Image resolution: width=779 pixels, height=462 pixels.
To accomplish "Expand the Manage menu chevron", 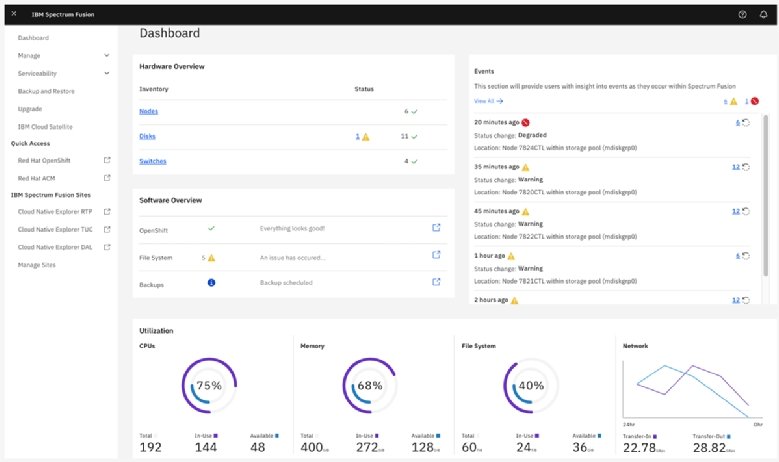I will pyautogui.click(x=107, y=55).
